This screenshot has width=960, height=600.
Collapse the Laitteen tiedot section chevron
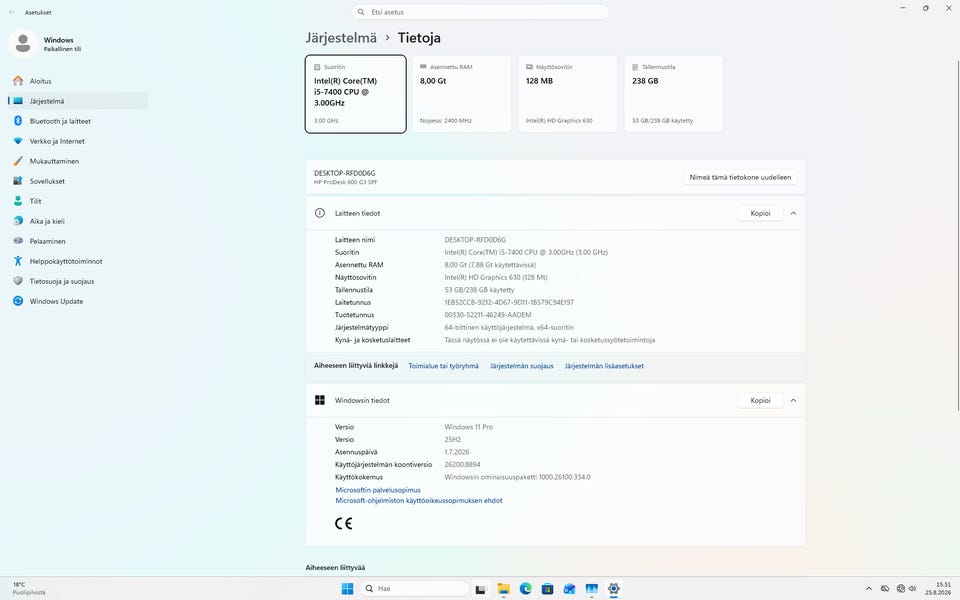[793, 213]
